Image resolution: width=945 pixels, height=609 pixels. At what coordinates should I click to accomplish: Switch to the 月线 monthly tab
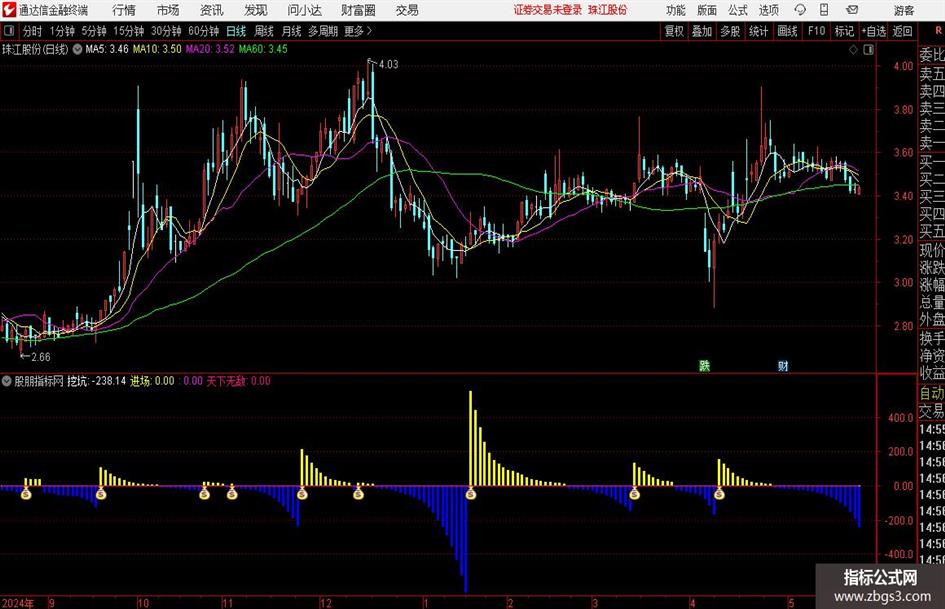(291, 31)
